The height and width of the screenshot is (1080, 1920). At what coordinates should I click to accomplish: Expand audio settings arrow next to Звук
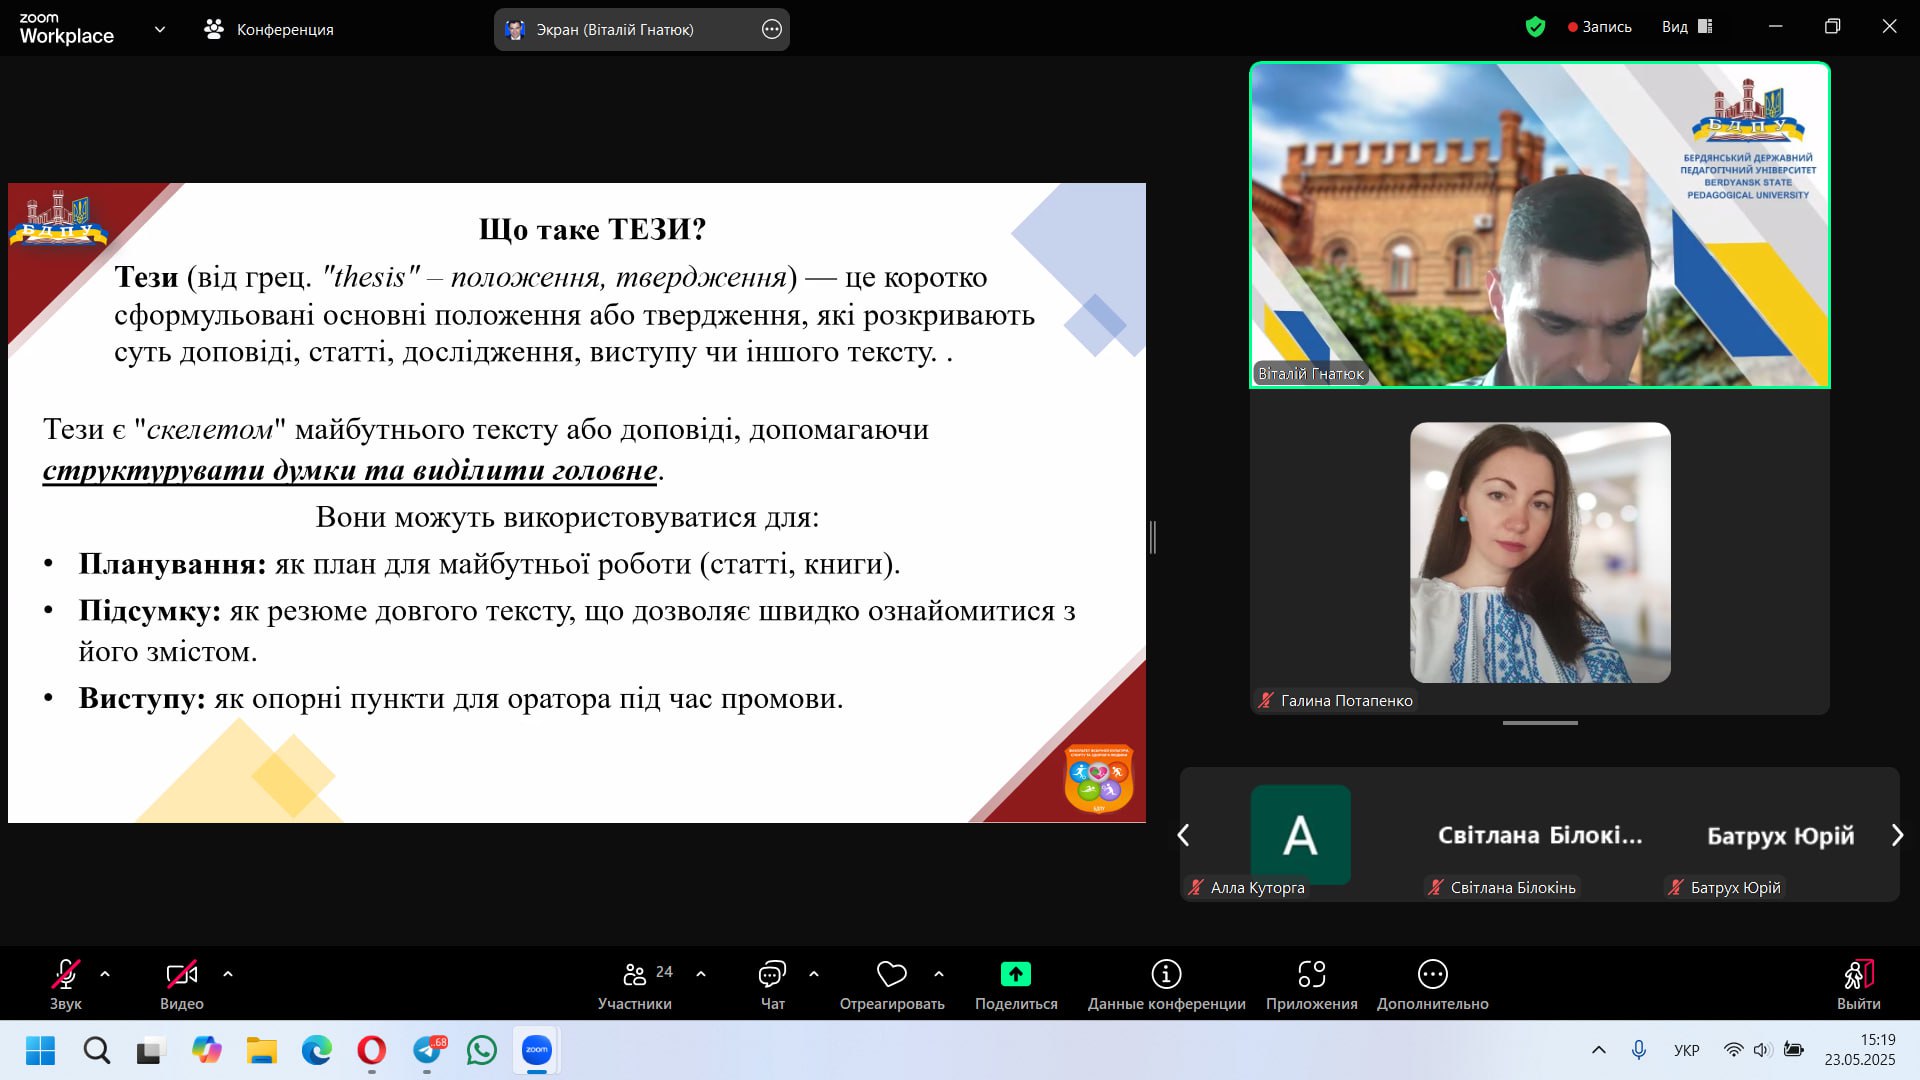pos(105,974)
